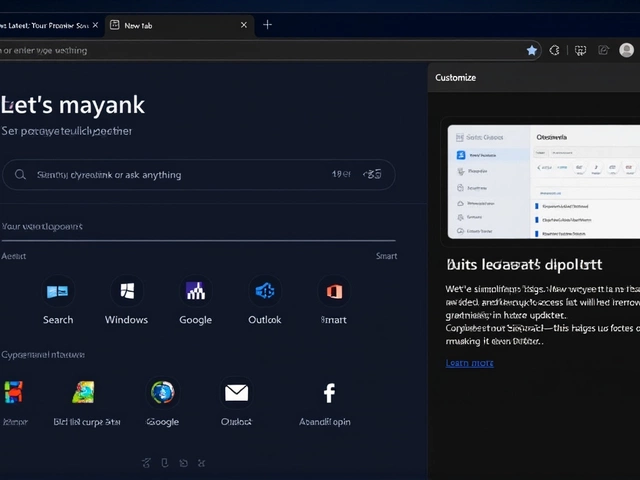
Task: Click the colorful map shortcut icon
Action: pos(84,393)
